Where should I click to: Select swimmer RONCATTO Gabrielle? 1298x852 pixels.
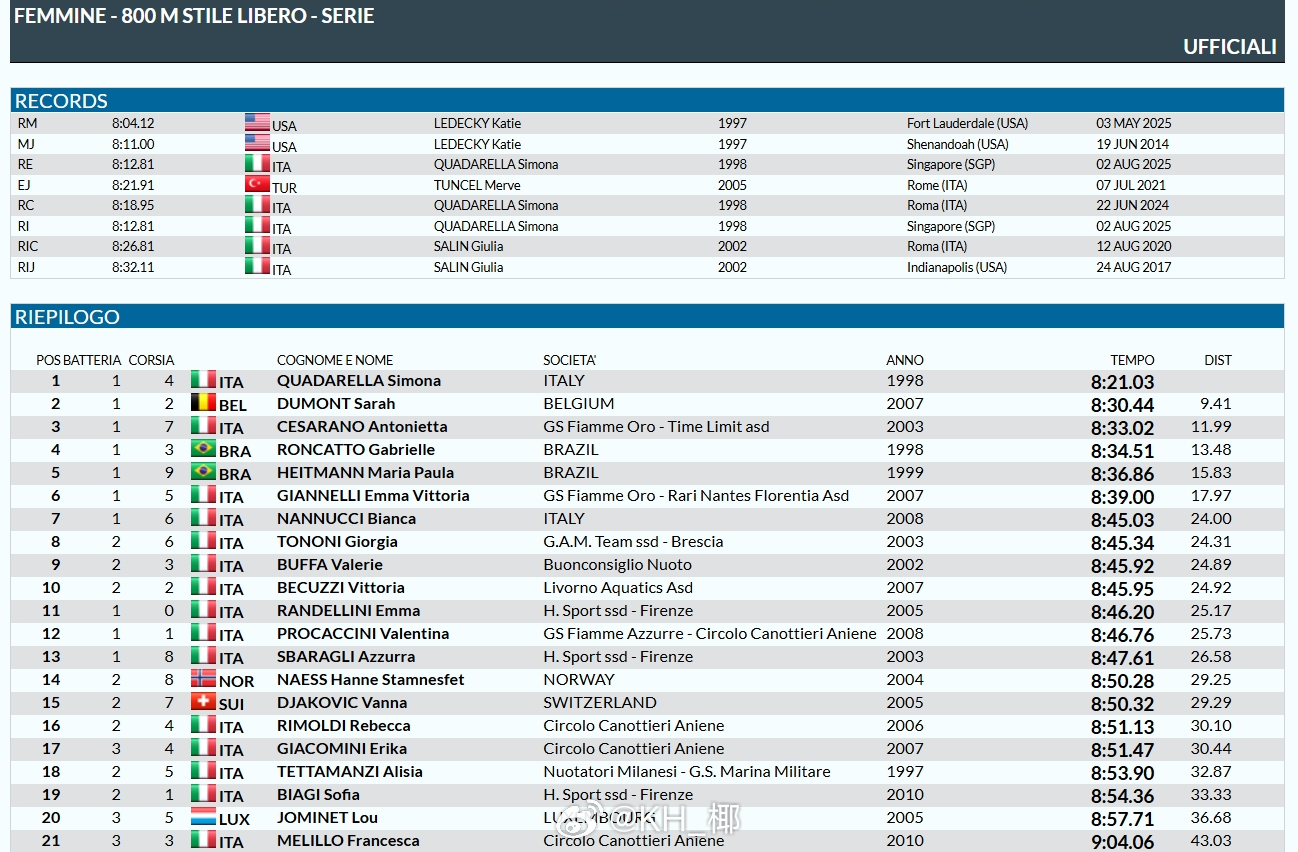pos(356,449)
